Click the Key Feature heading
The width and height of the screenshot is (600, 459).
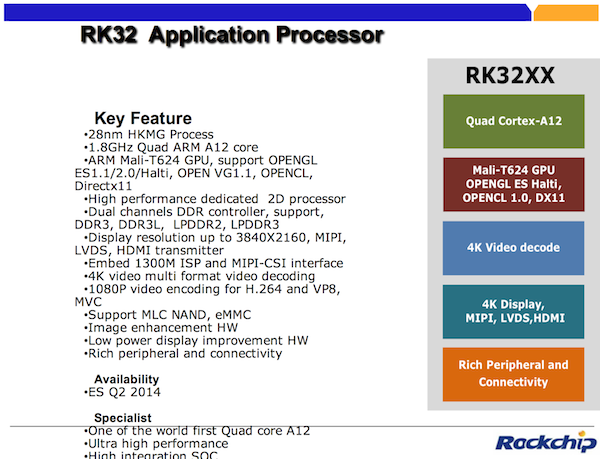coord(143,118)
